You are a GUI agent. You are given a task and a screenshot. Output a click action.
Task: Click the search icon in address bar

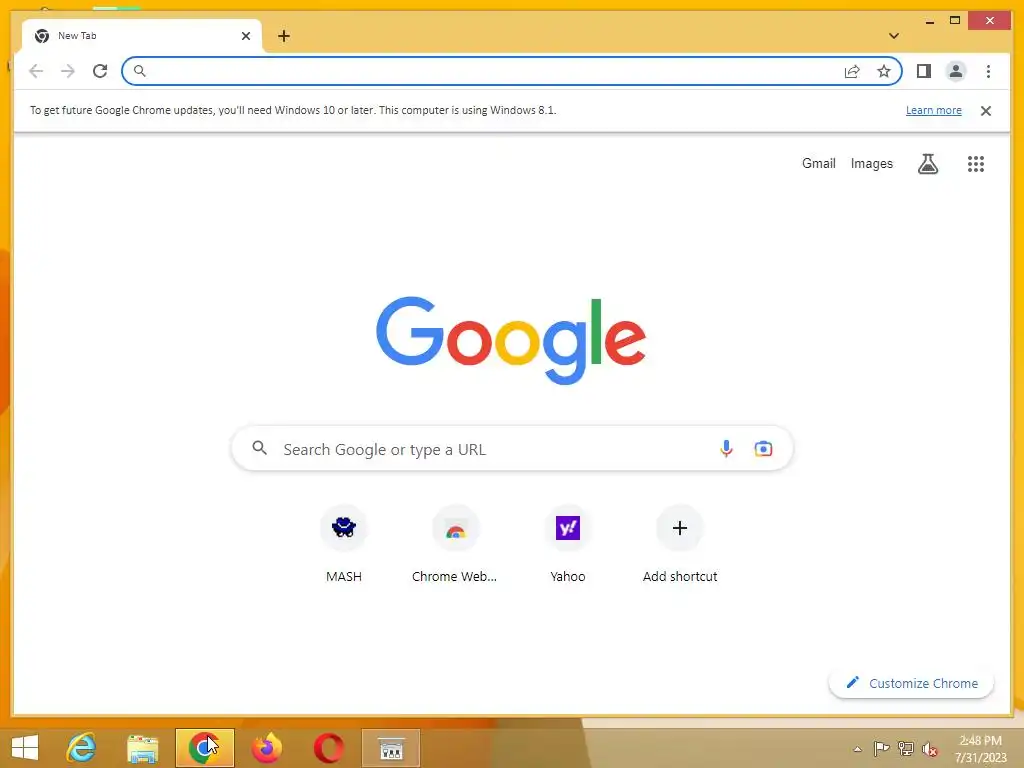[139, 71]
